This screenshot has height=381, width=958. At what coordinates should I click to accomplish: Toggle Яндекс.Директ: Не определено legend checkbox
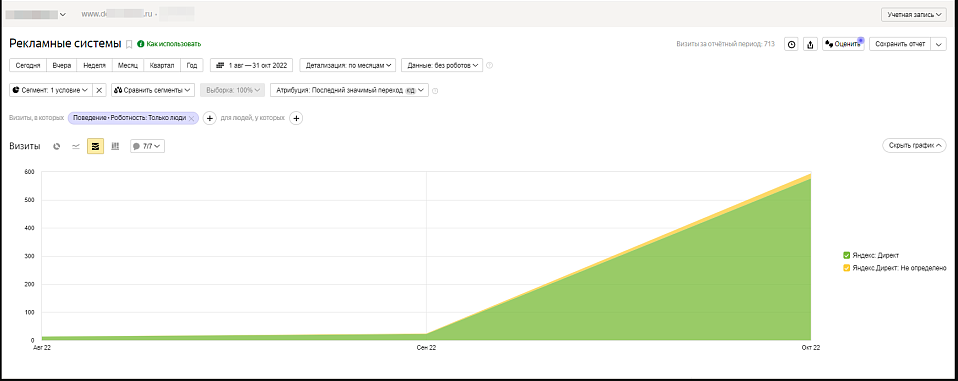pos(846,268)
